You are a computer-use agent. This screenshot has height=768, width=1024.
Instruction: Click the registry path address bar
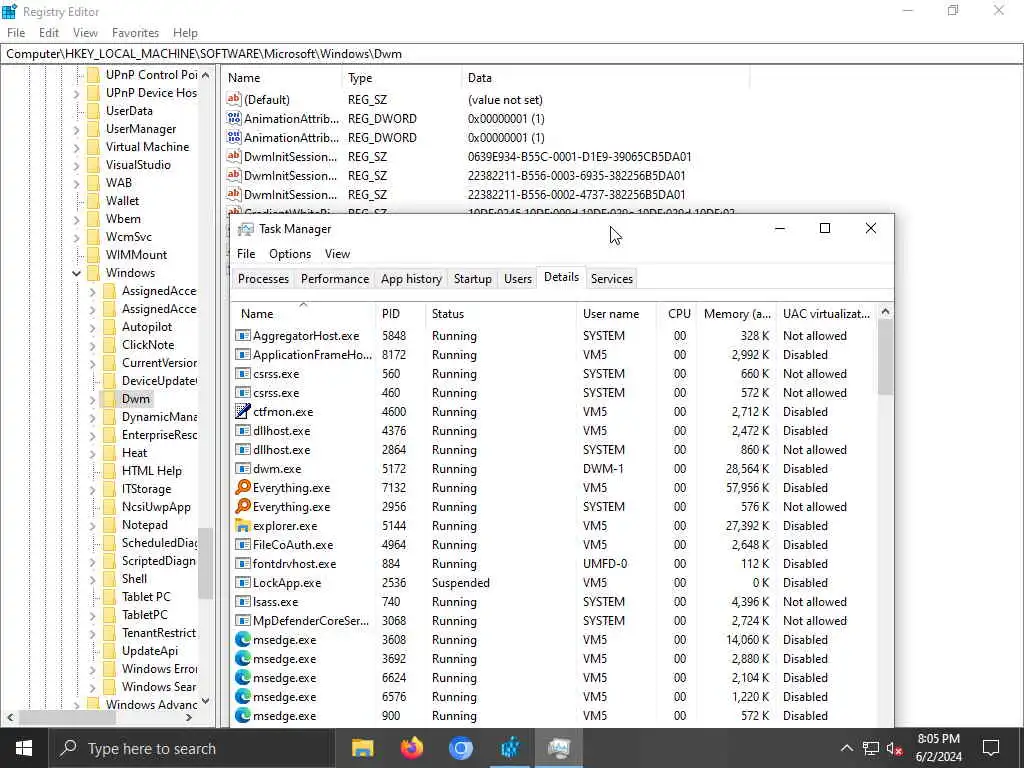tap(512, 54)
